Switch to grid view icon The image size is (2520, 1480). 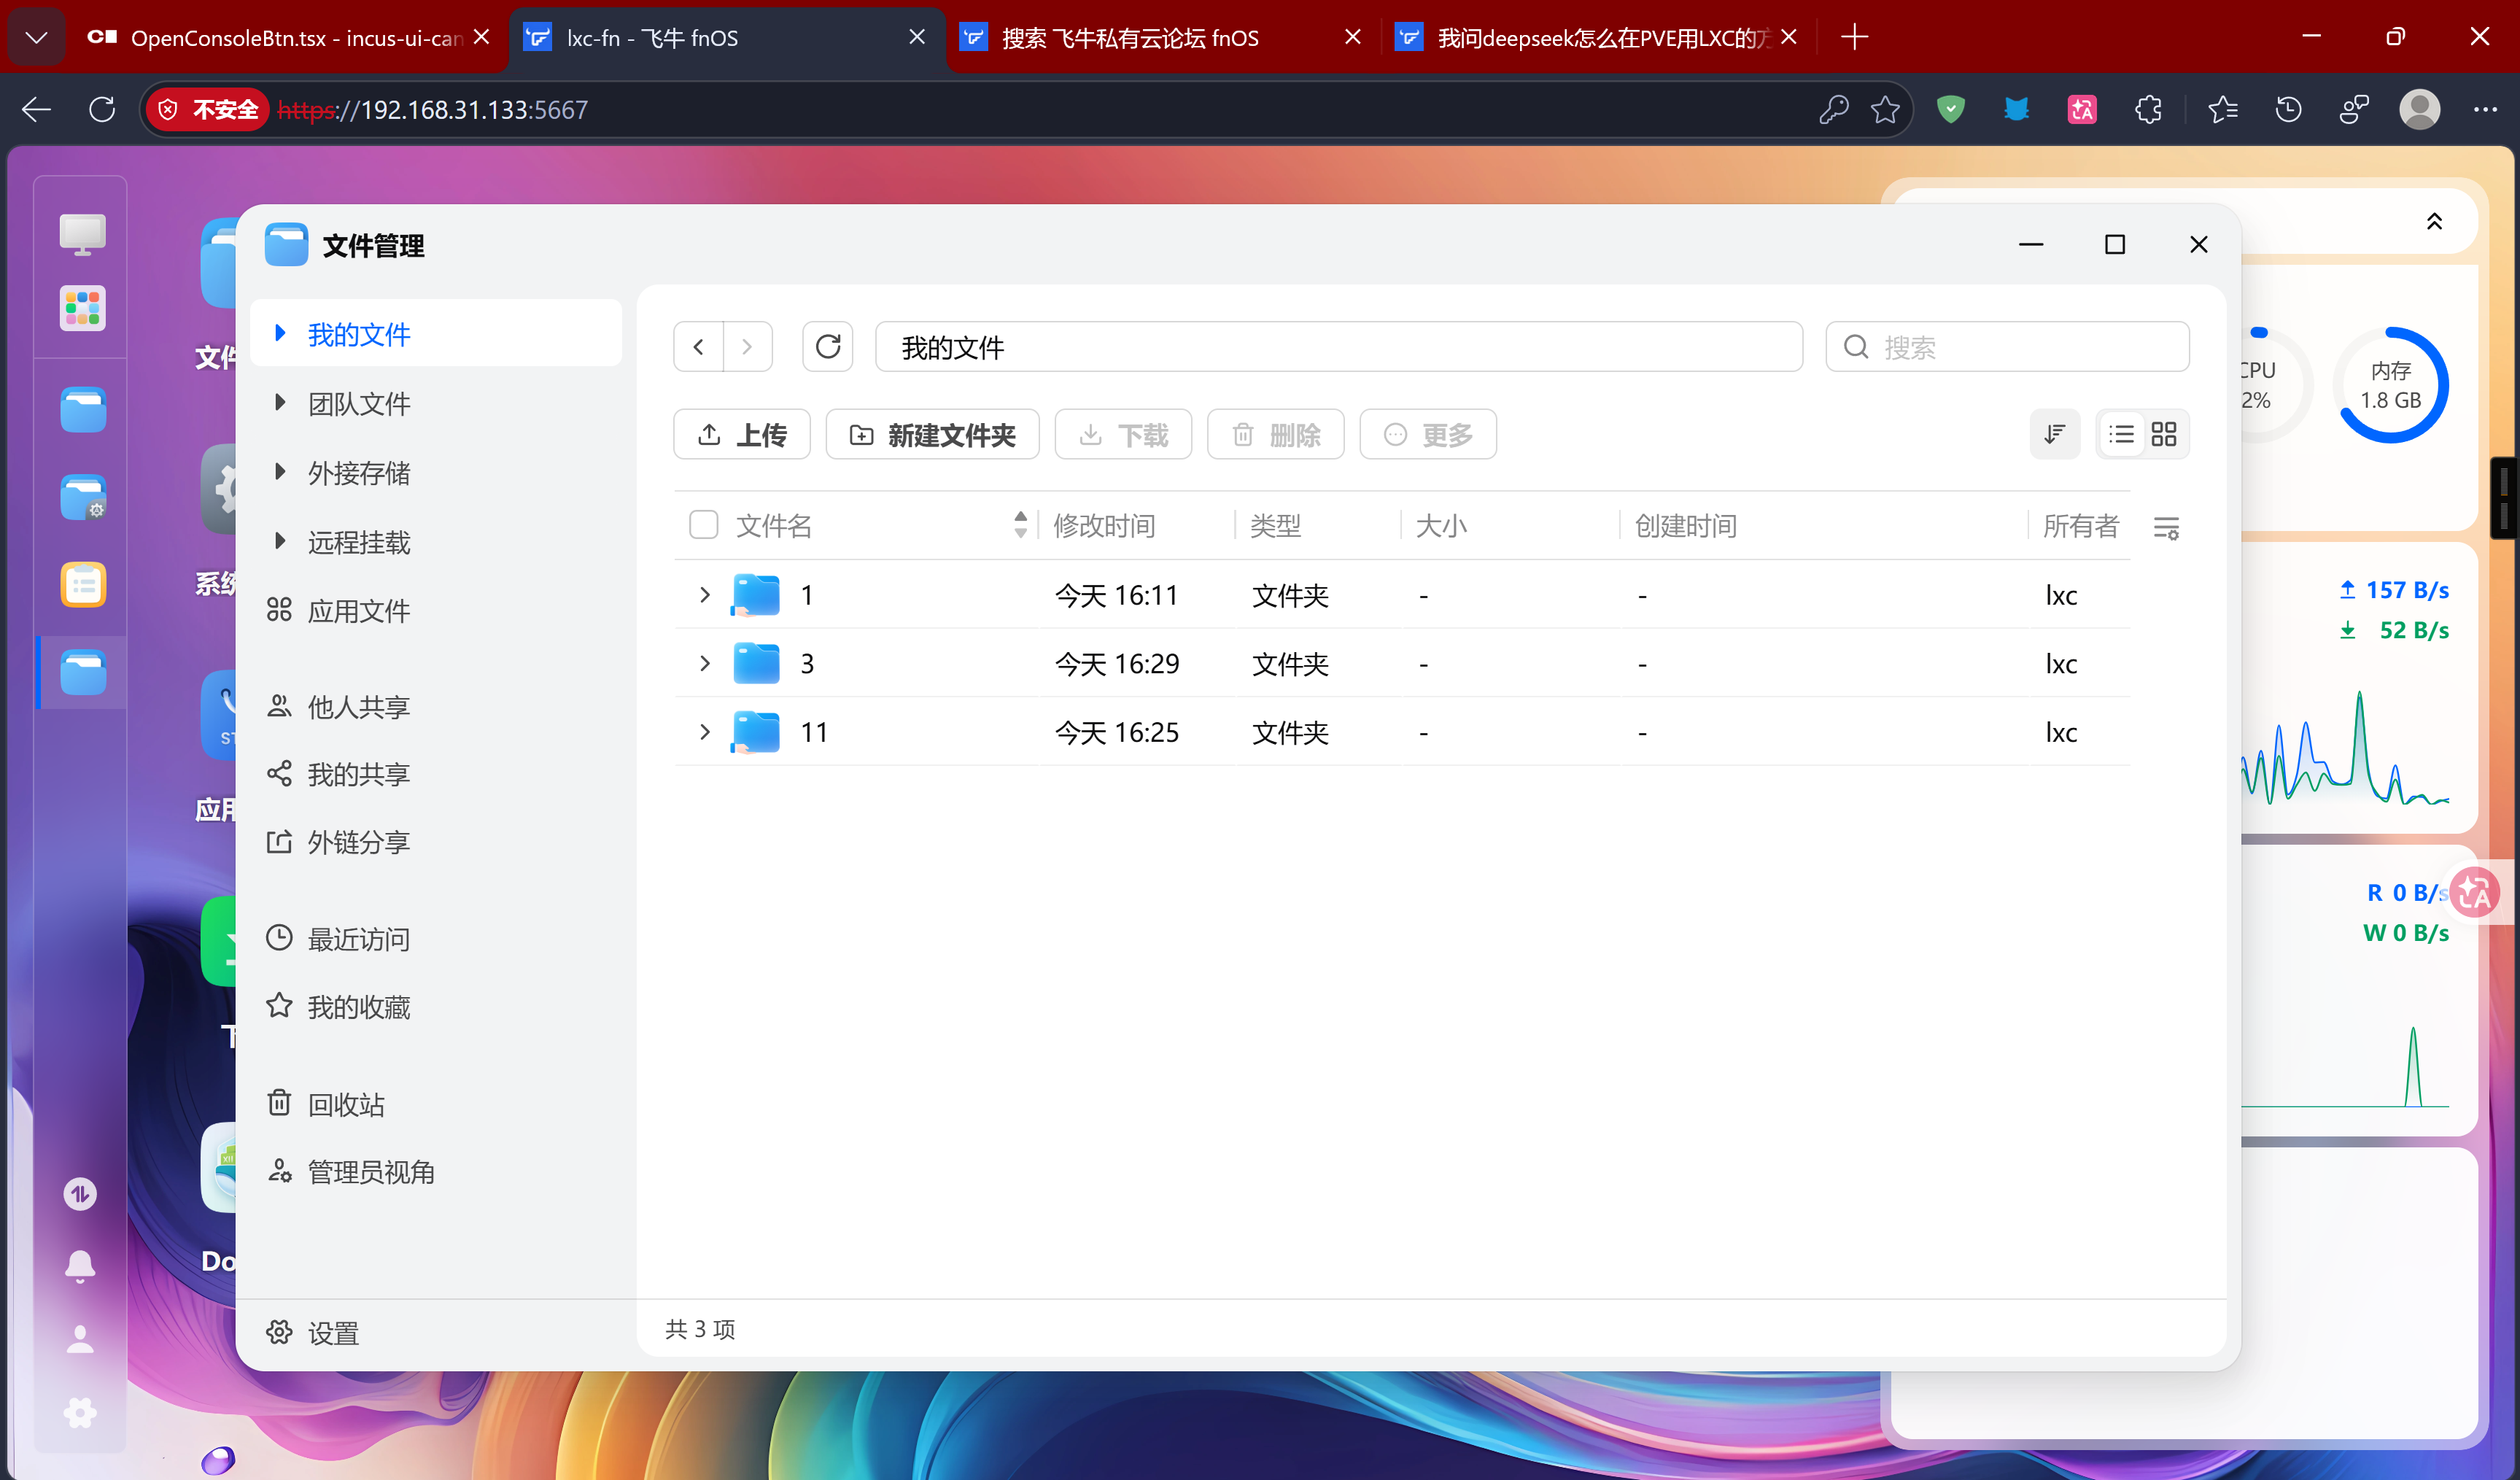pos(2164,434)
